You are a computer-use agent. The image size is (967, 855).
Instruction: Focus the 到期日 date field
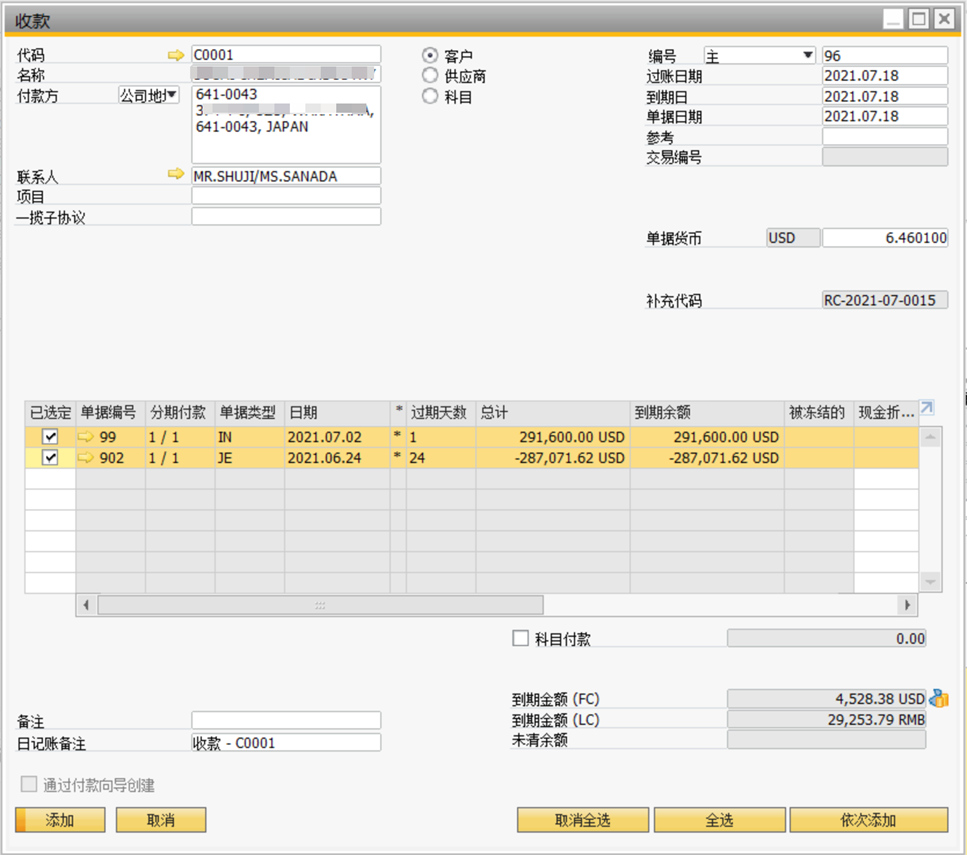click(x=885, y=96)
